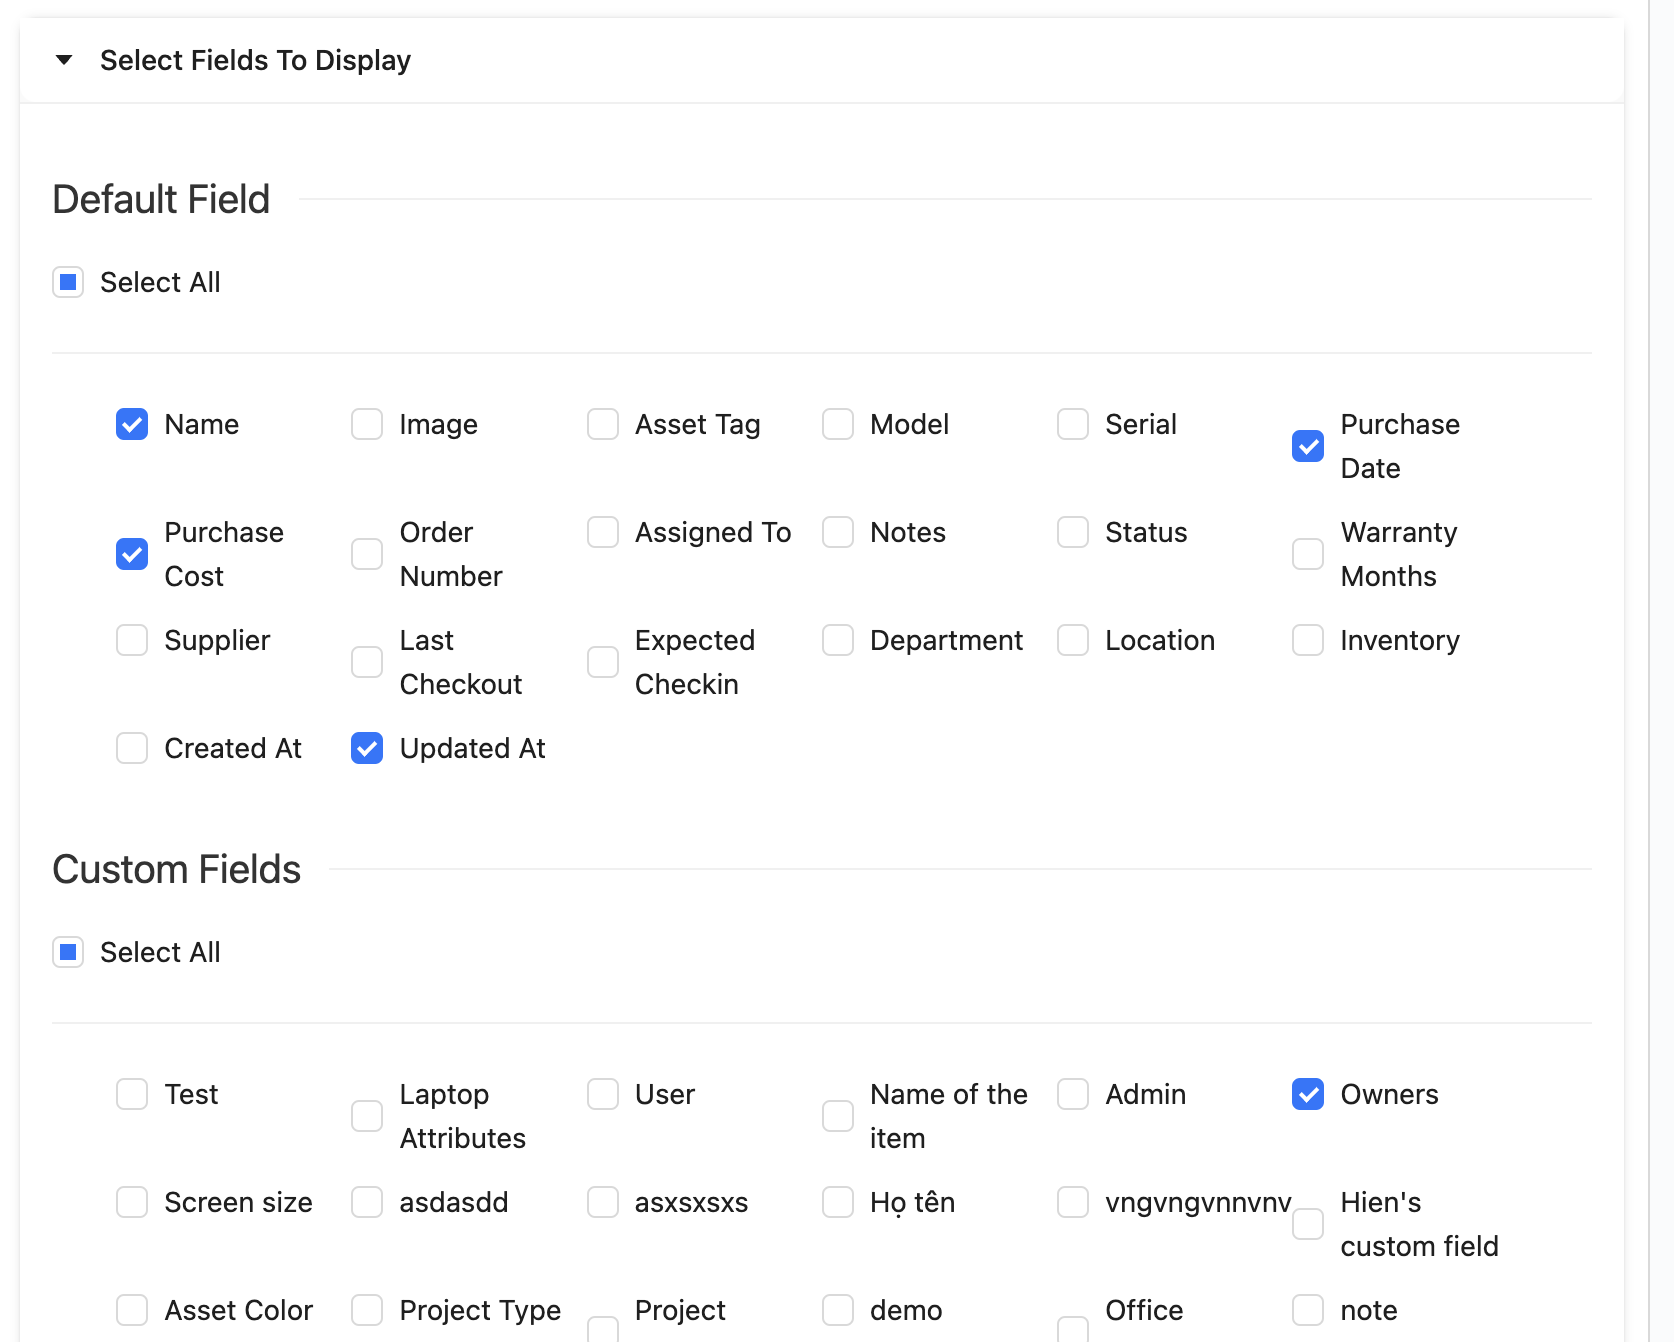Select the Hien's custom field checkbox
Image resolution: width=1674 pixels, height=1344 pixels.
[x=1308, y=1225]
